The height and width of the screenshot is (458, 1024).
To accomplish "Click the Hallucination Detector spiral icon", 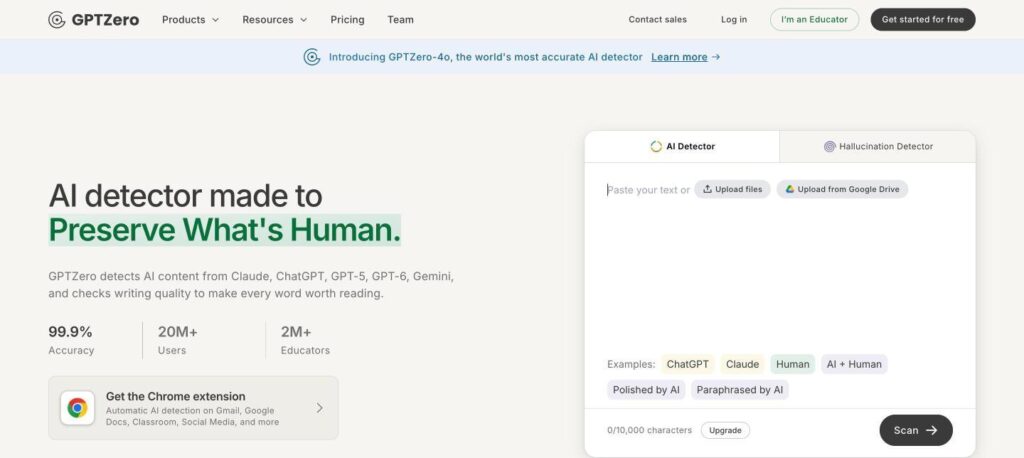I will pos(829,146).
